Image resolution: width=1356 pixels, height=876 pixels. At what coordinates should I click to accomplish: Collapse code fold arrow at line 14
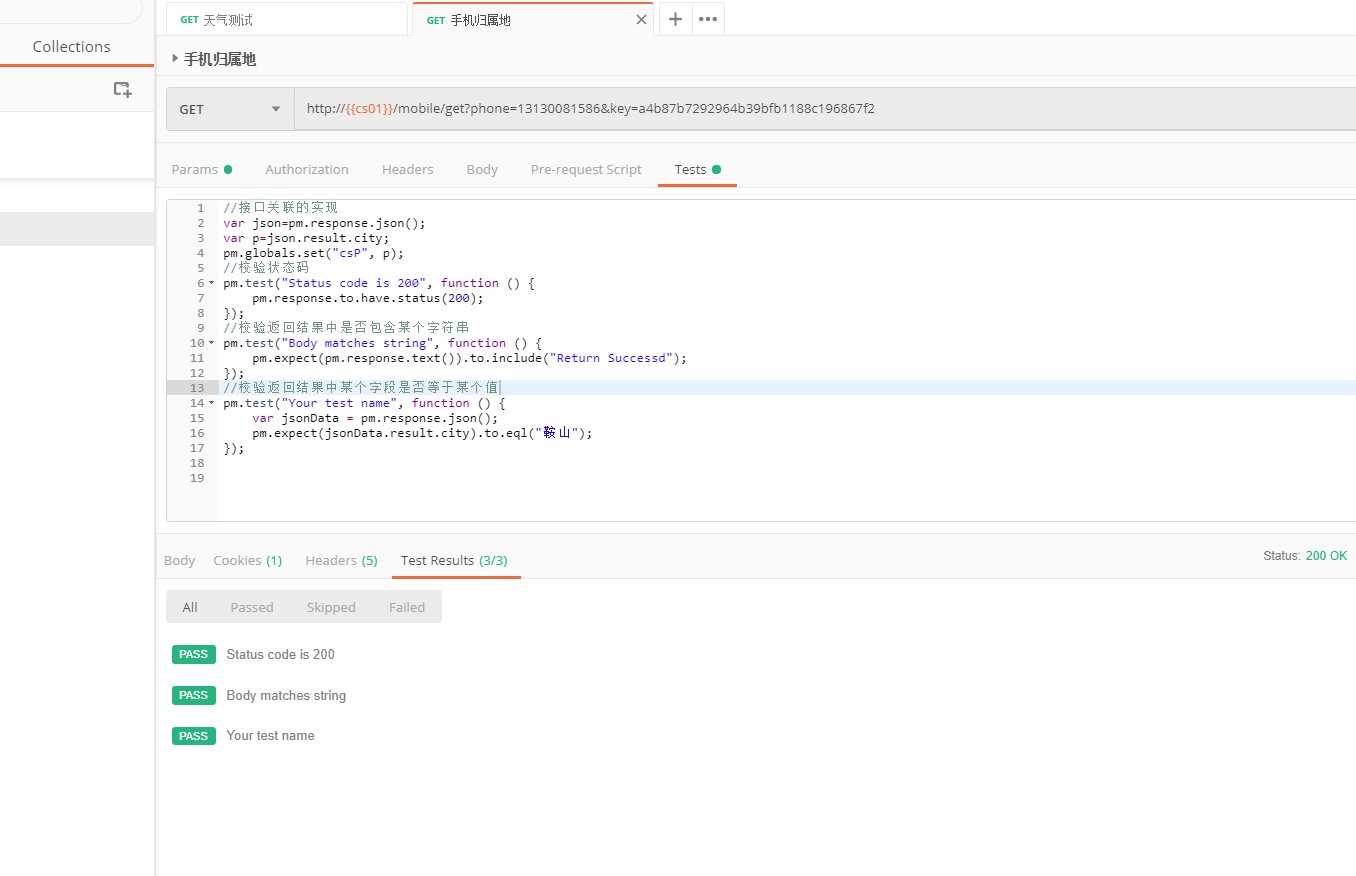pyautogui.click(x=211, y=404)
